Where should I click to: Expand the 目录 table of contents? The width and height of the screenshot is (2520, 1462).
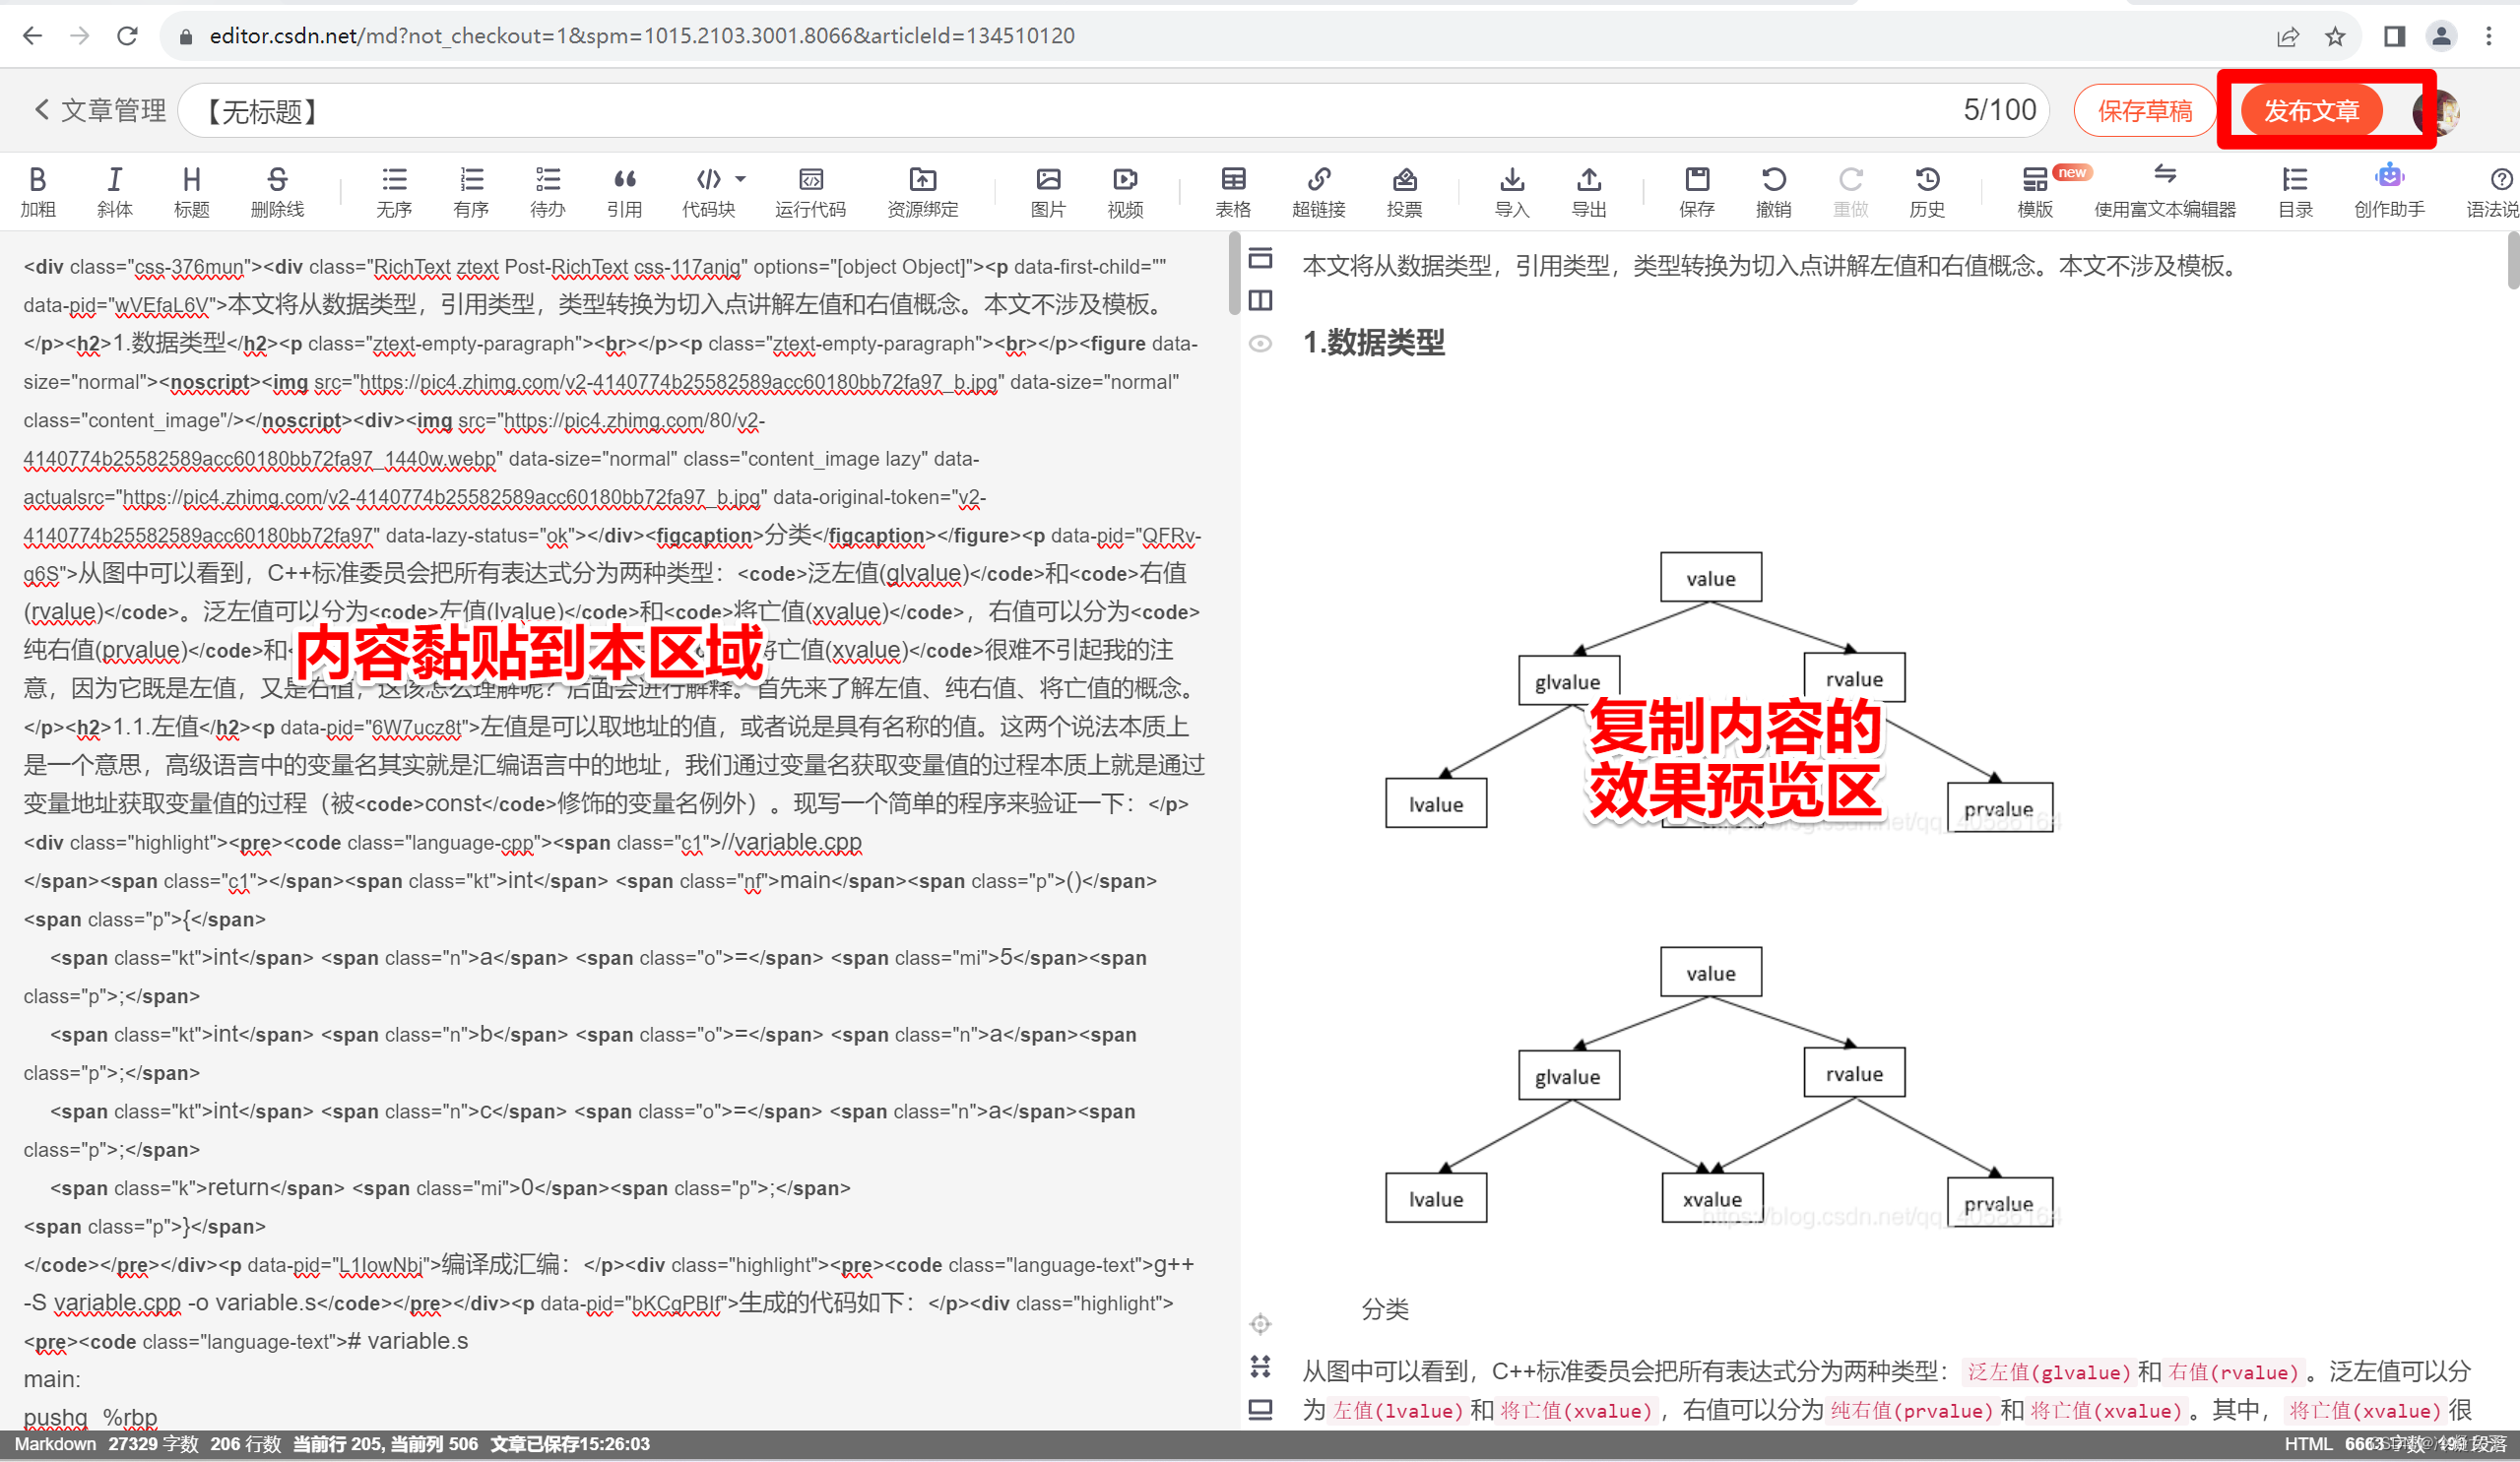click(x=2294, y=180)
